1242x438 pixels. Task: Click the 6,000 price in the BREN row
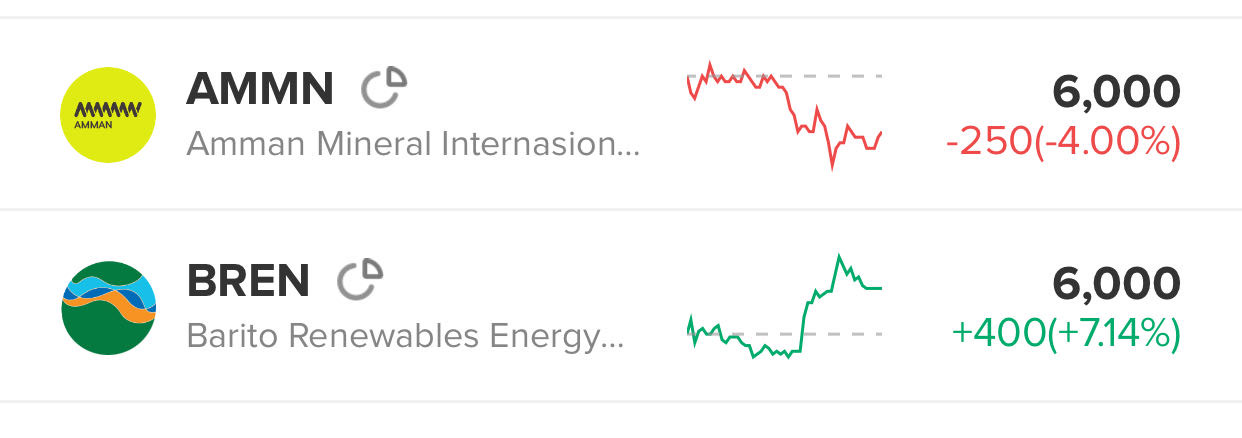[x=1116, y=285]
